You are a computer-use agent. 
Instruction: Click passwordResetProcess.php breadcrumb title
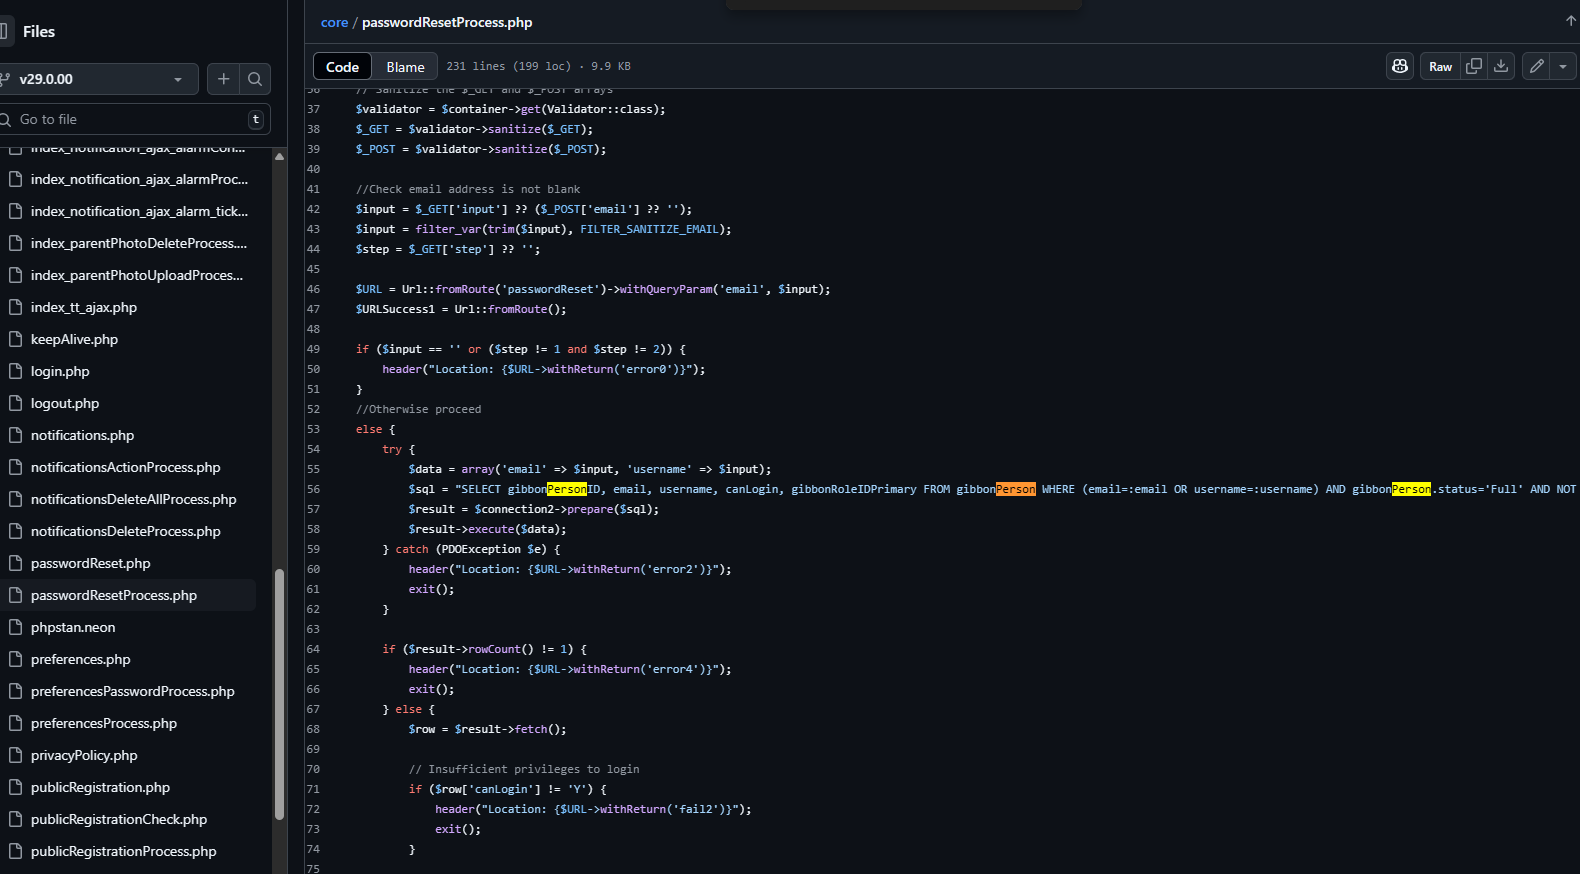[447, 22]
